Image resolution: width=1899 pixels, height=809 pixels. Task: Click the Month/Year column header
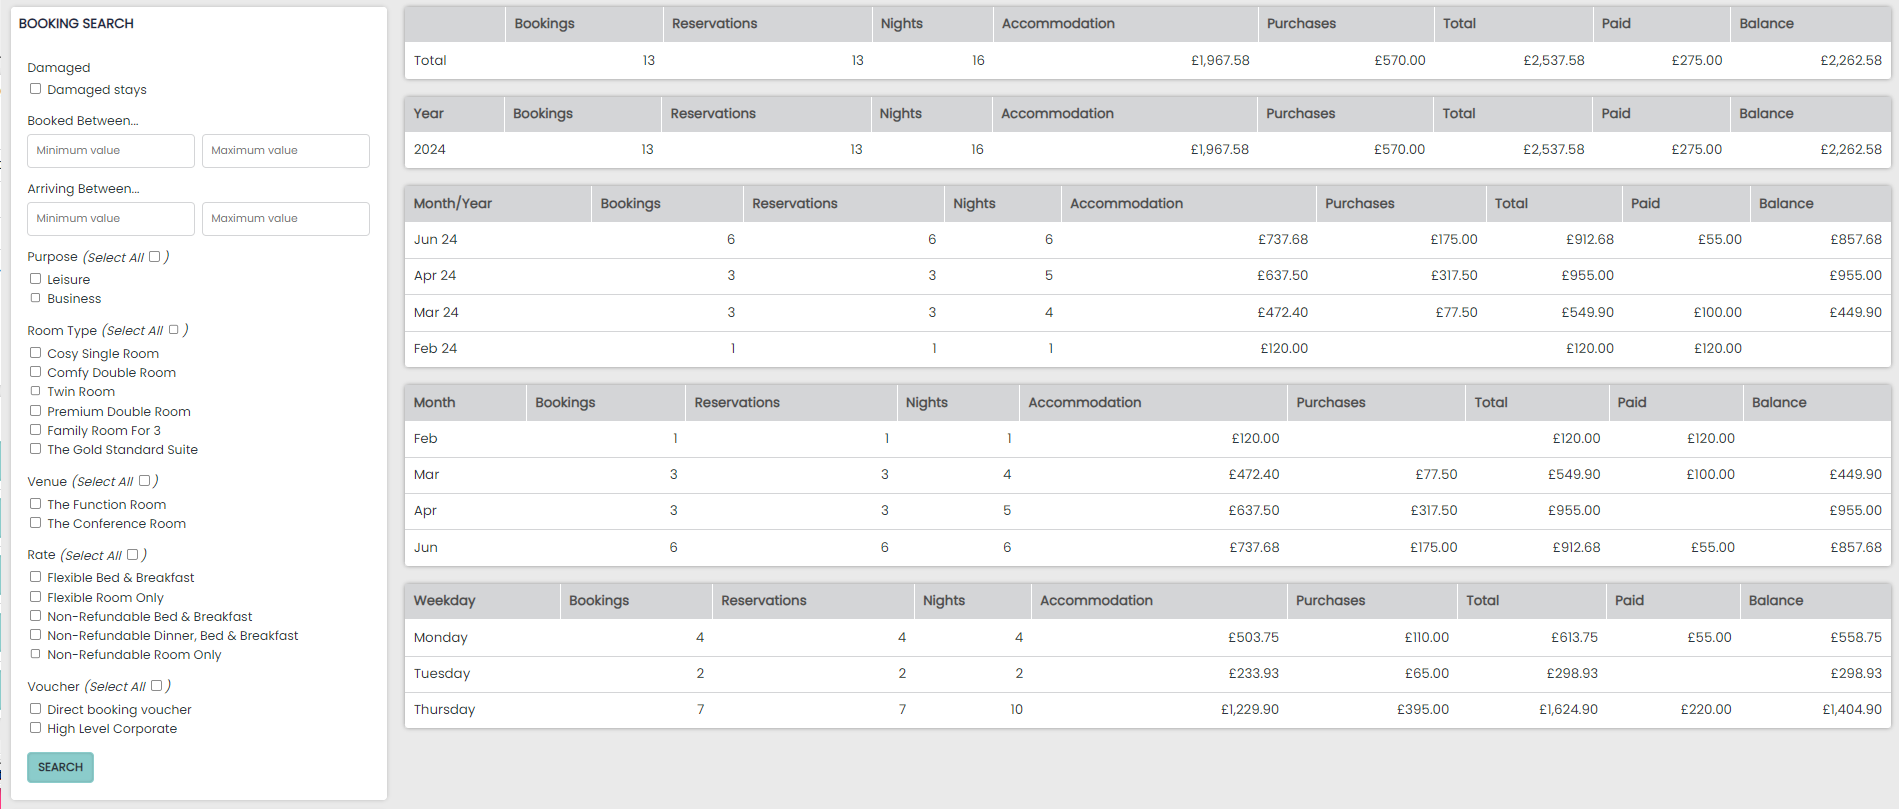pyautogui.click(x=453, y=203)
